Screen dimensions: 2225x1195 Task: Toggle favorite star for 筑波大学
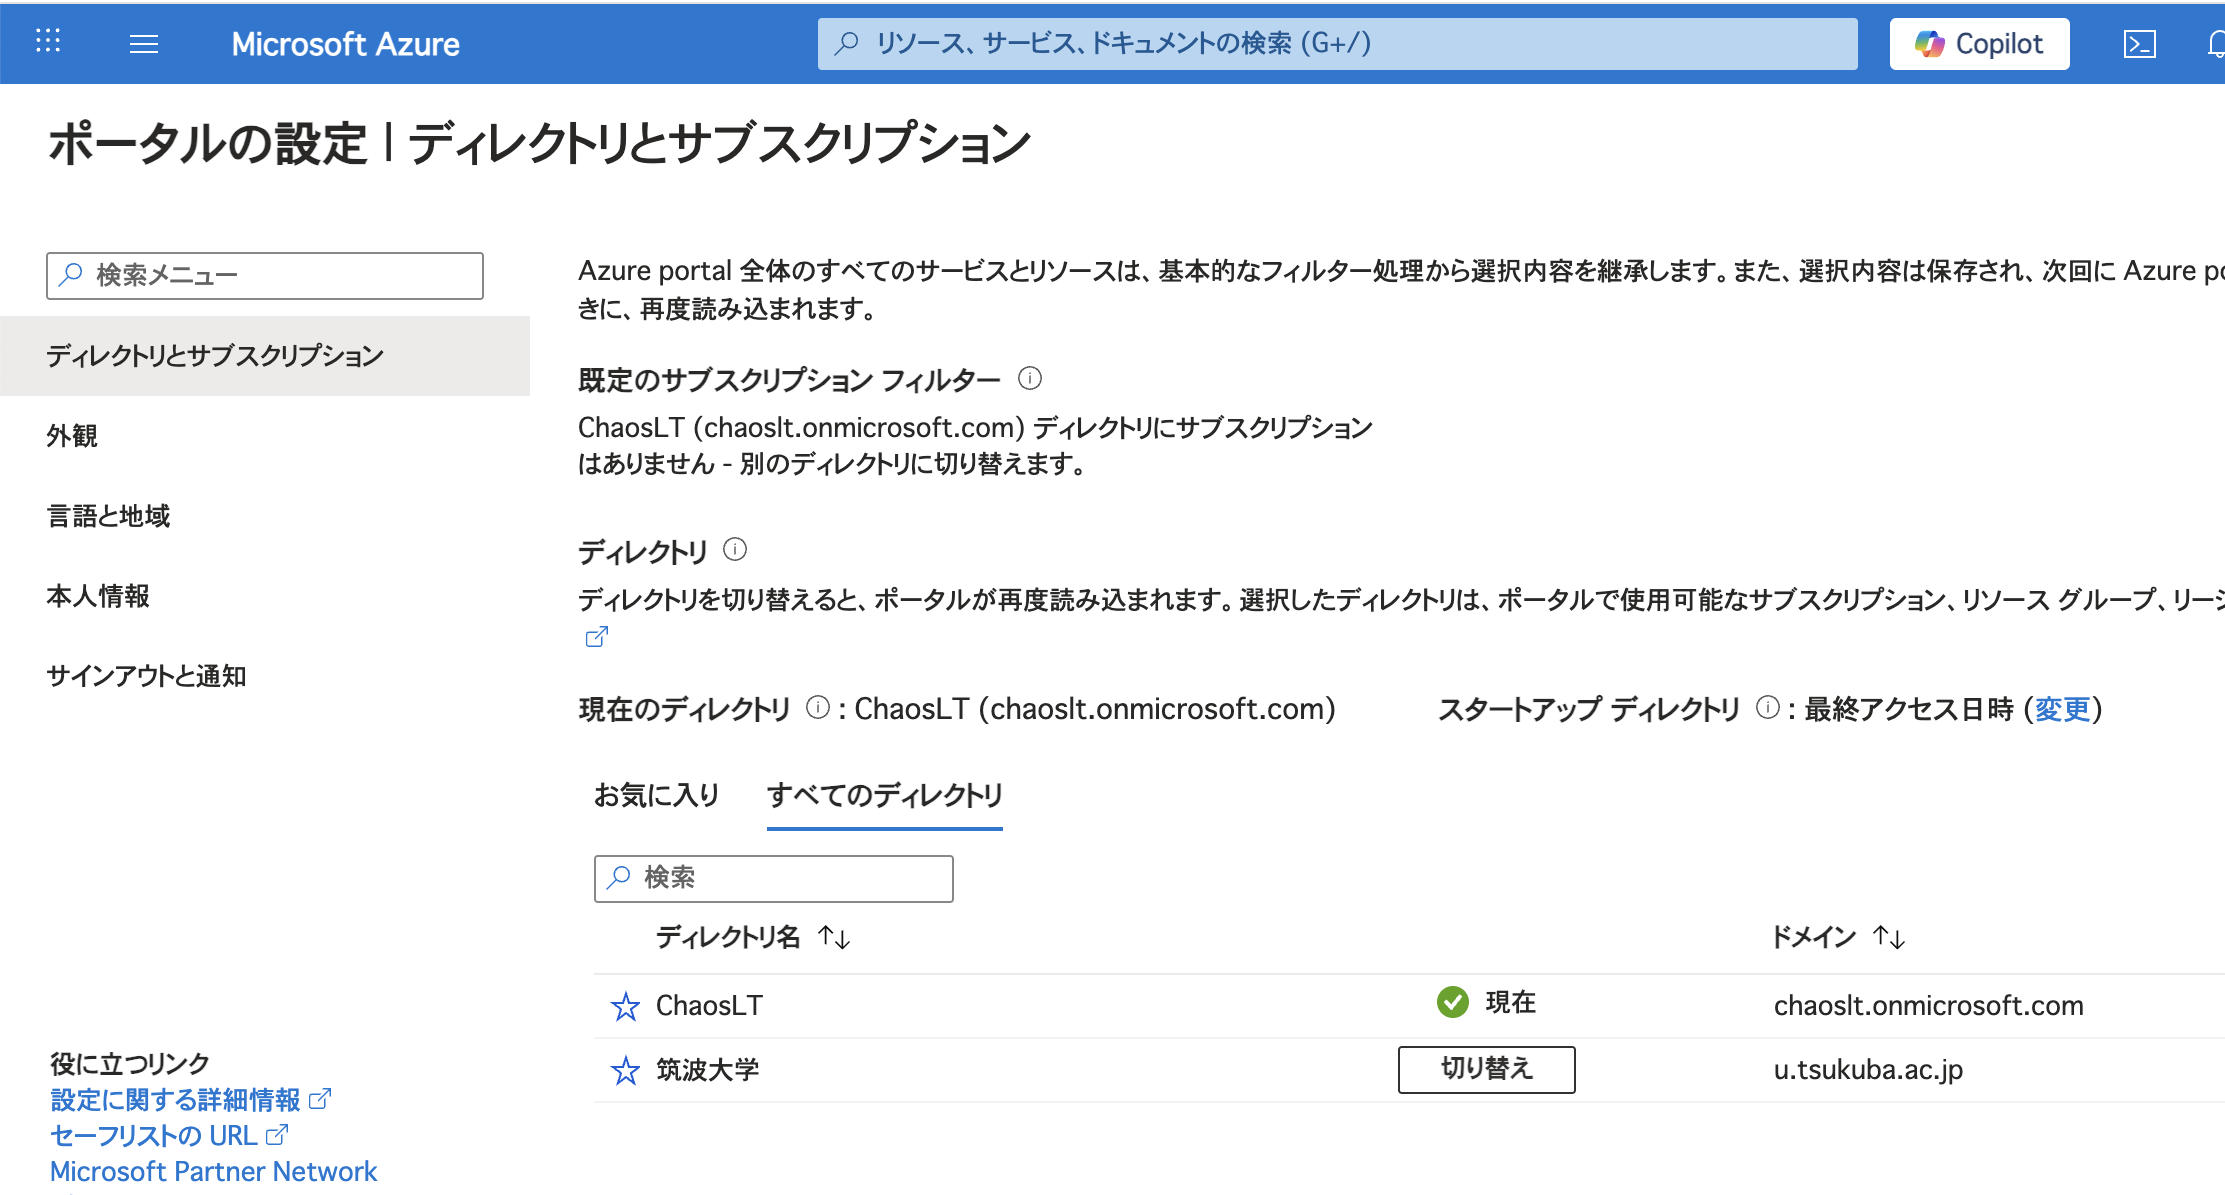(x=625, y=1070)
